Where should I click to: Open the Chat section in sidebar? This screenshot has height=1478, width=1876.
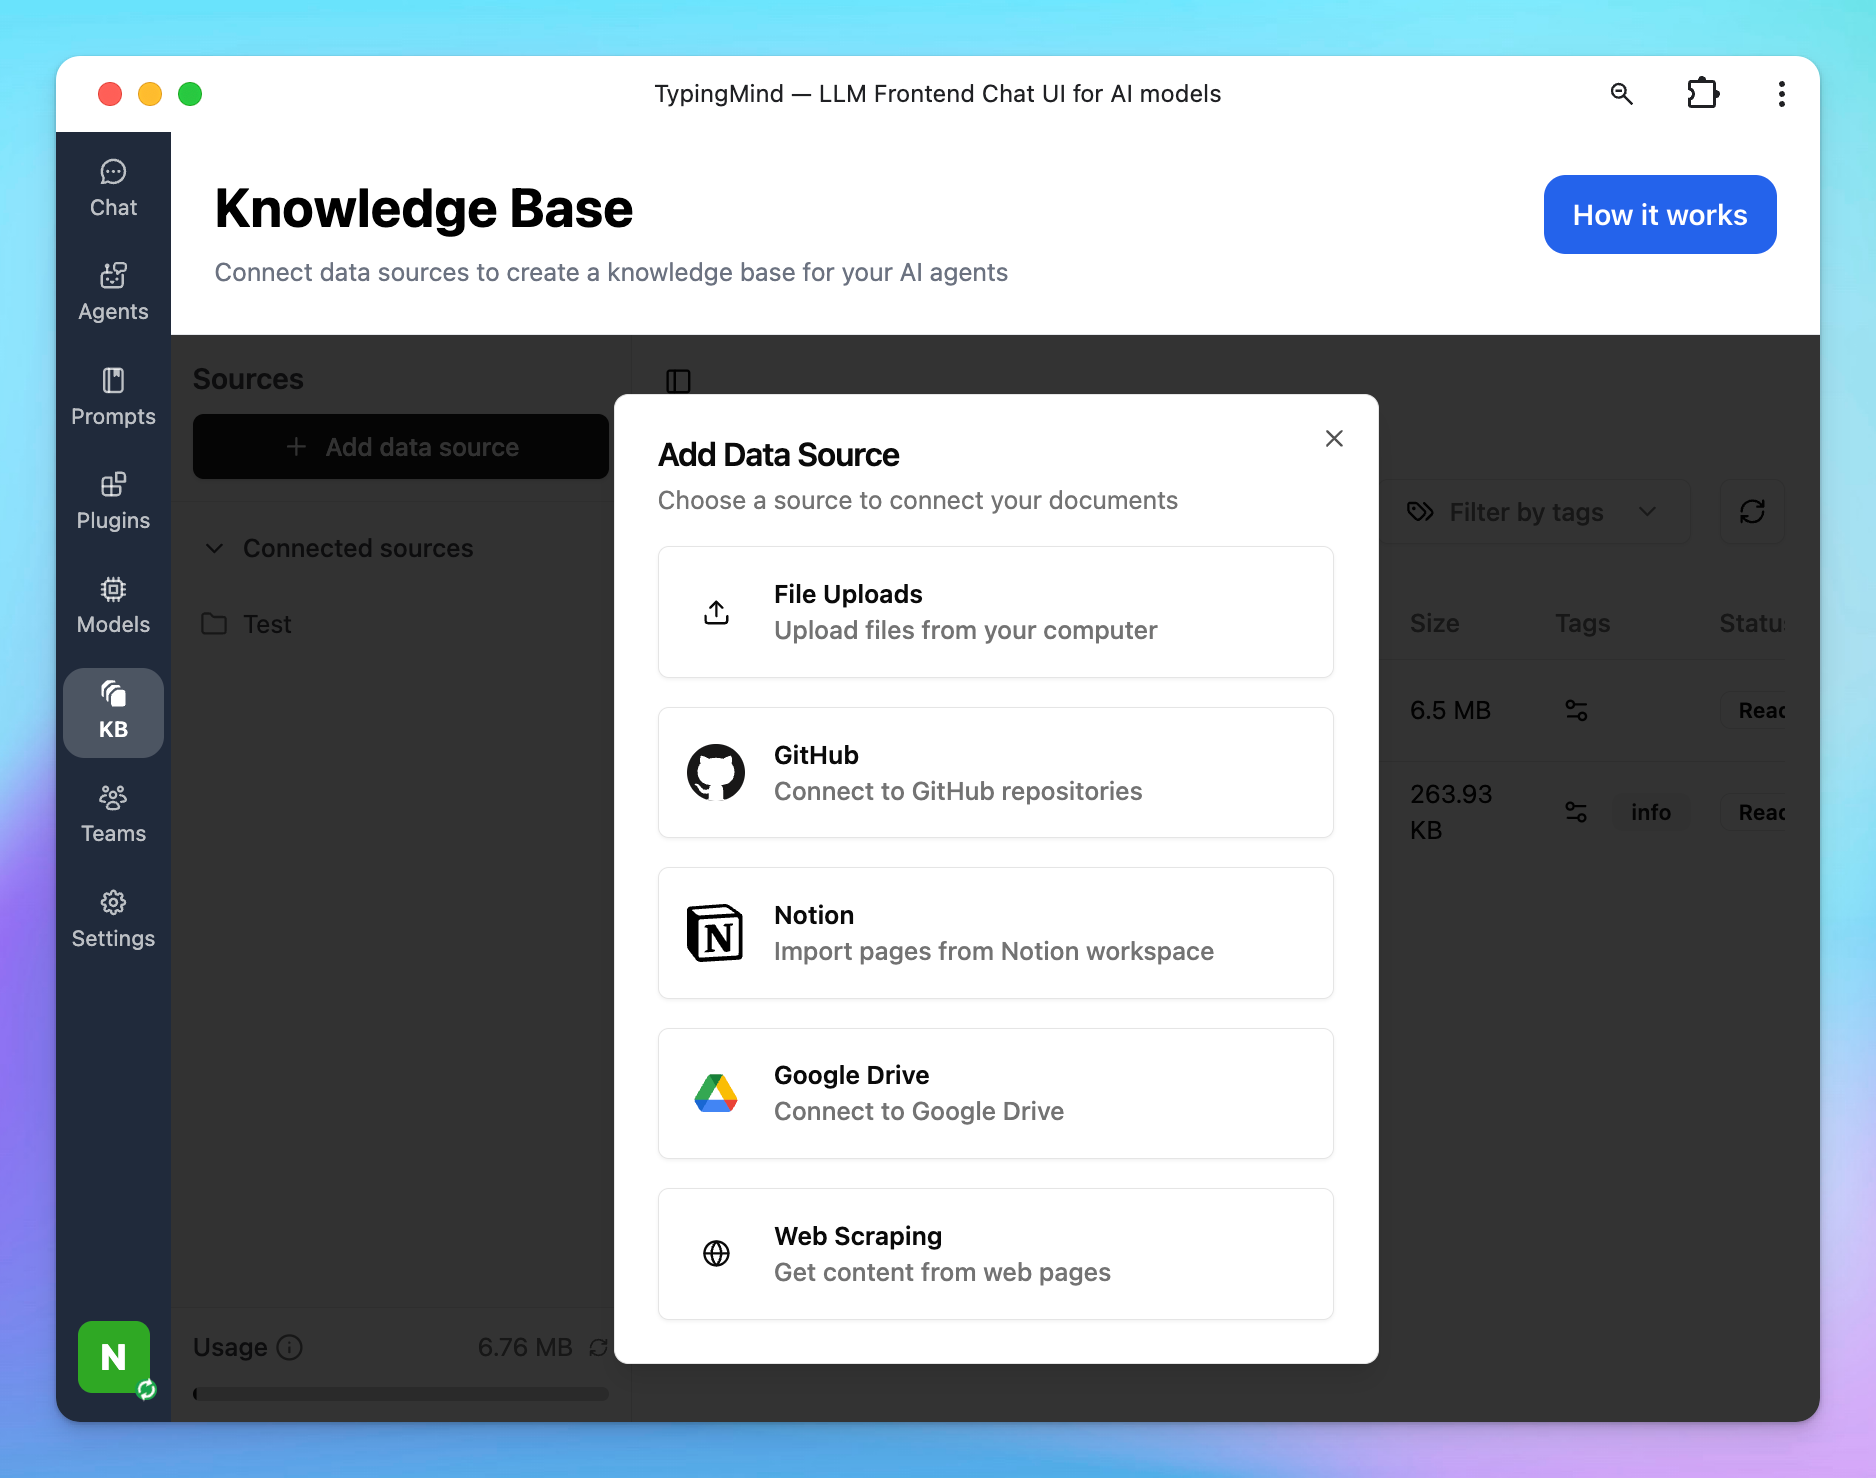[x=113, y=189]
